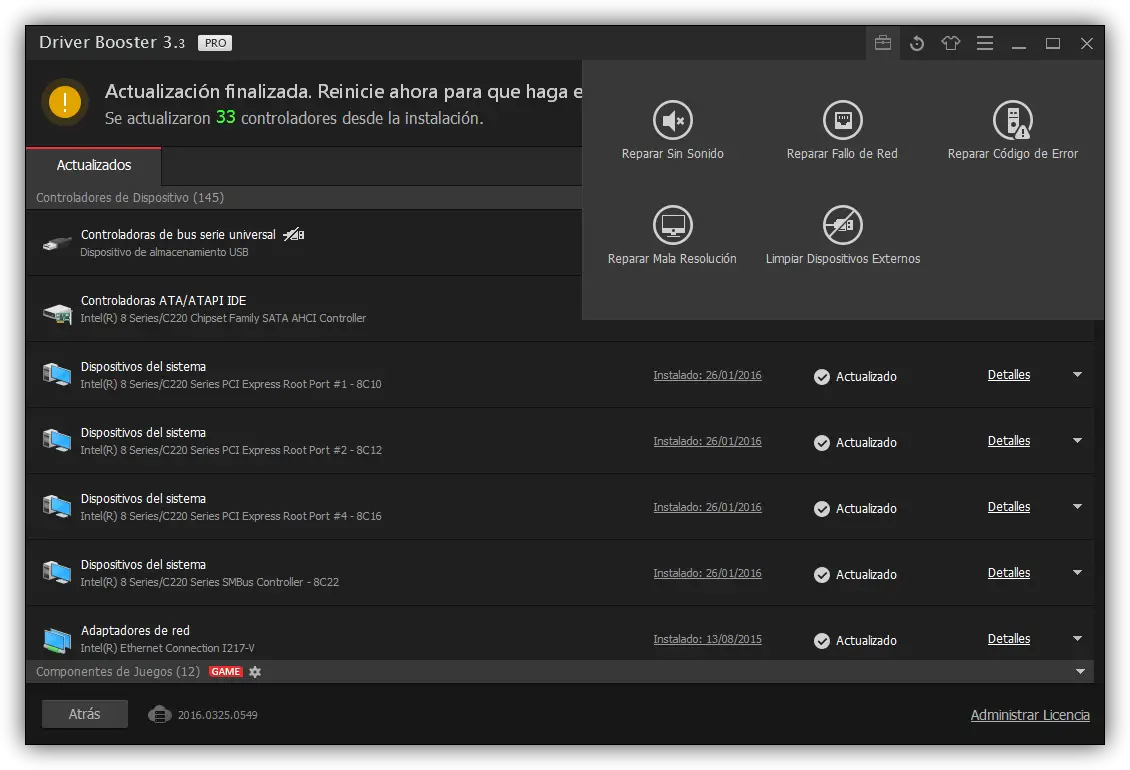Expand the dropdown arrow for SMBus Controller row

1077,572
